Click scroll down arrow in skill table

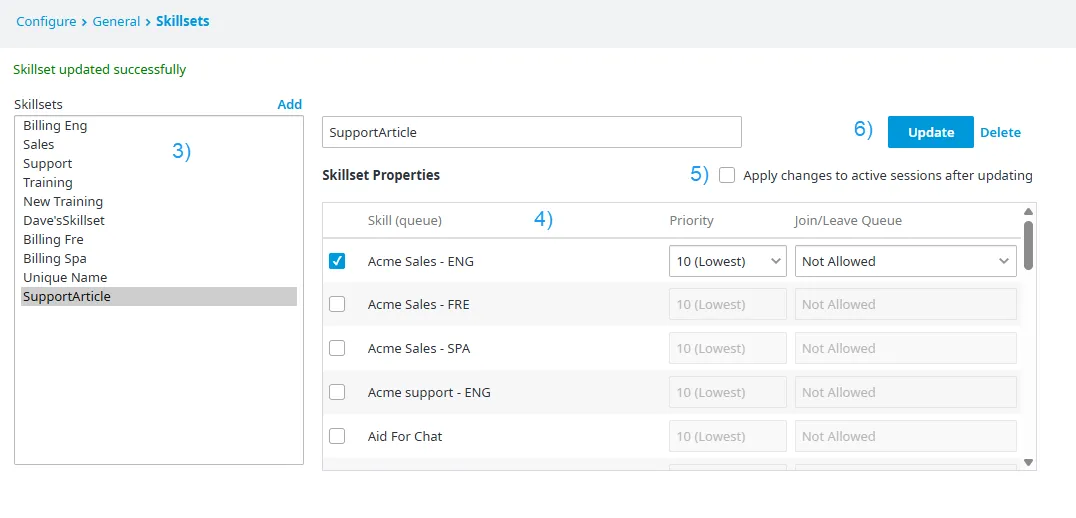(x=1028, y=462)
